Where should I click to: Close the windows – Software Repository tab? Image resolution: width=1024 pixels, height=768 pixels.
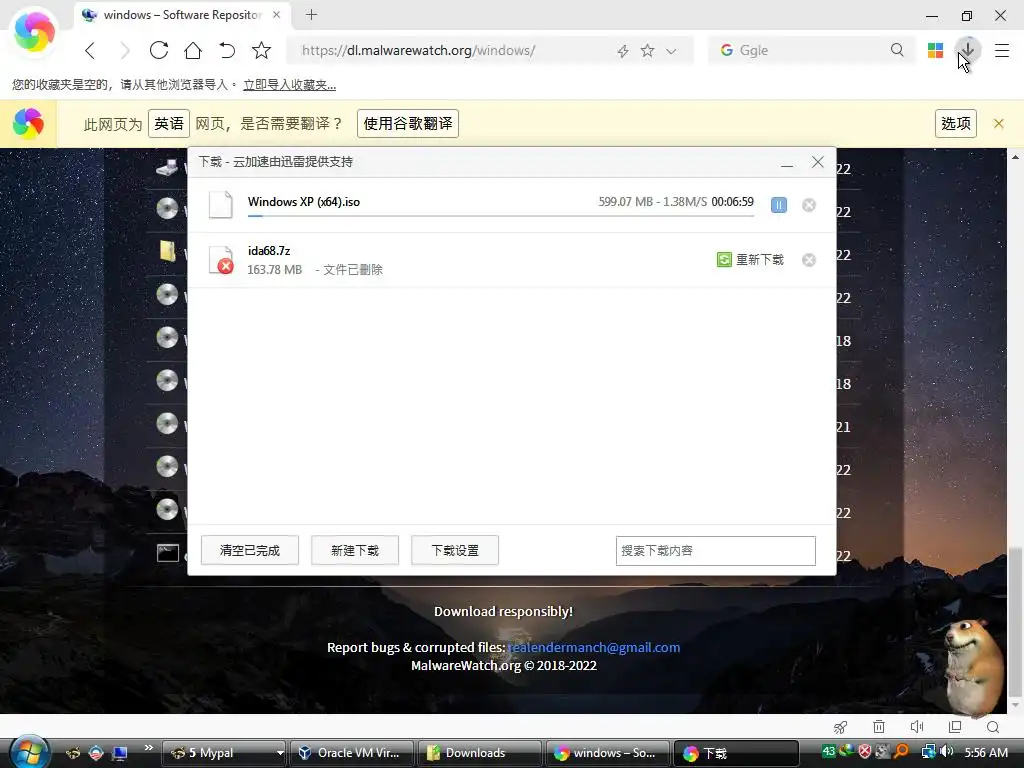[276, 14]
